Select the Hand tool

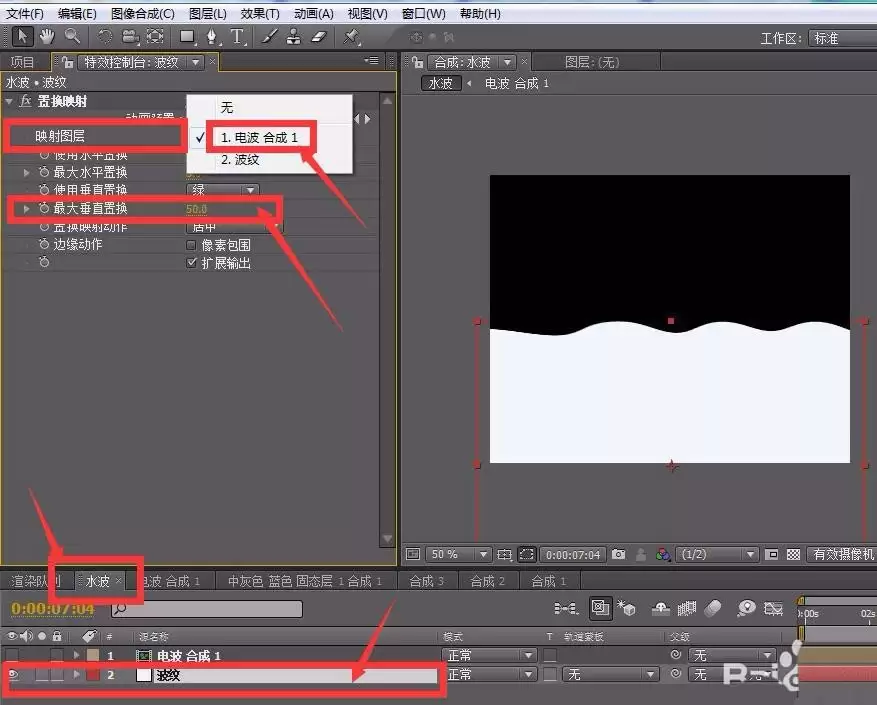point(47,37)
